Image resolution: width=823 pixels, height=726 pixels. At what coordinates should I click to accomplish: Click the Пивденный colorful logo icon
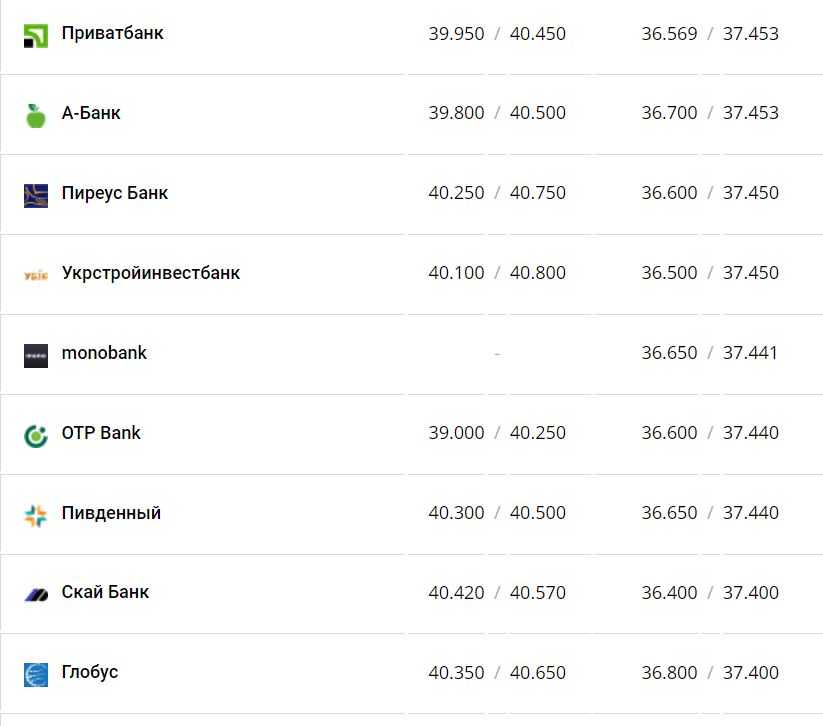coord(36,515)
